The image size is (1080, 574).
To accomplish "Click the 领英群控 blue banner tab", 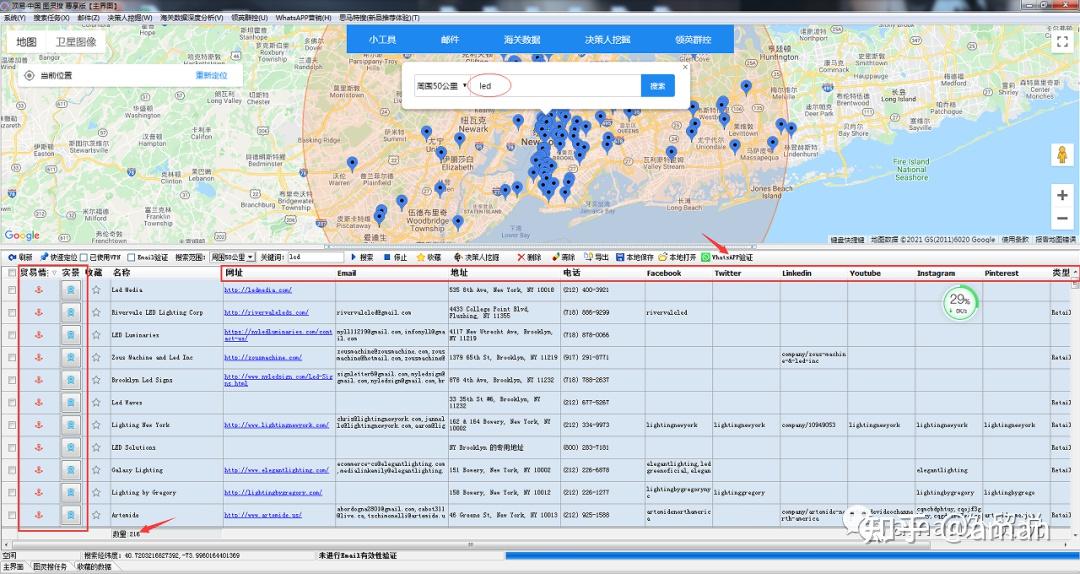I will click(693, 39).
